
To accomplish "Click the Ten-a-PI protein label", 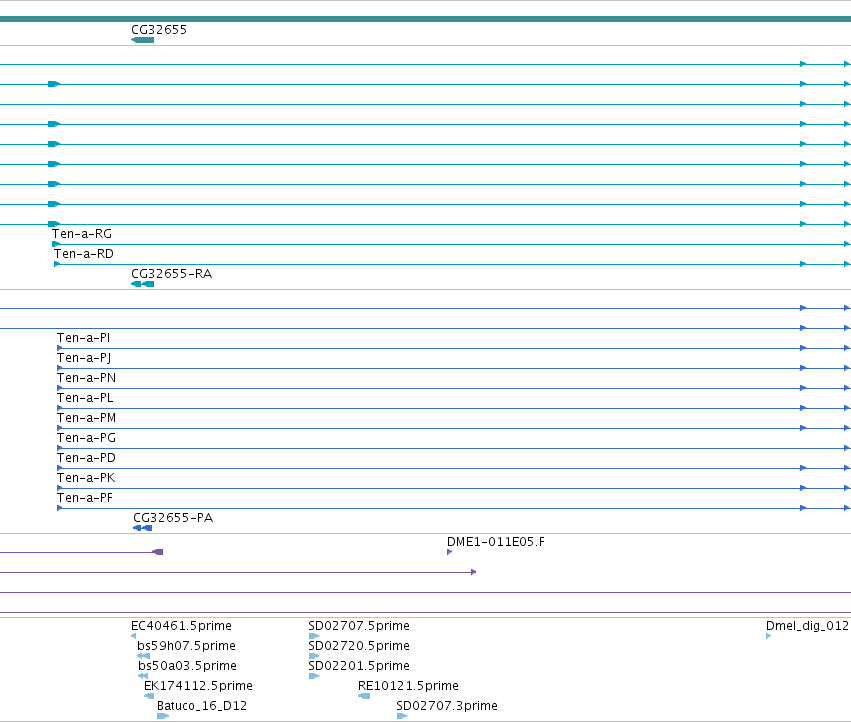I will (x=84, y=338).
